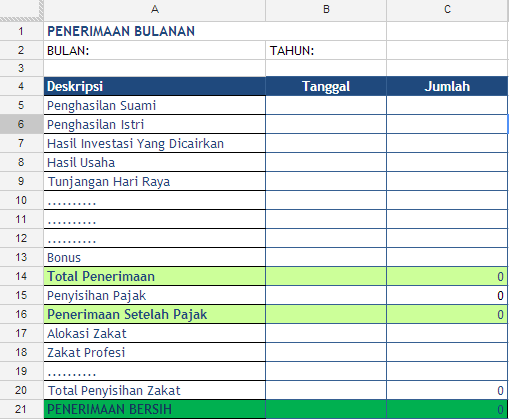Viewport: 509px width, 419px height.
Task: Click Tanggal cell for Penghasilan Suami
Action: [x=326, y=105]
